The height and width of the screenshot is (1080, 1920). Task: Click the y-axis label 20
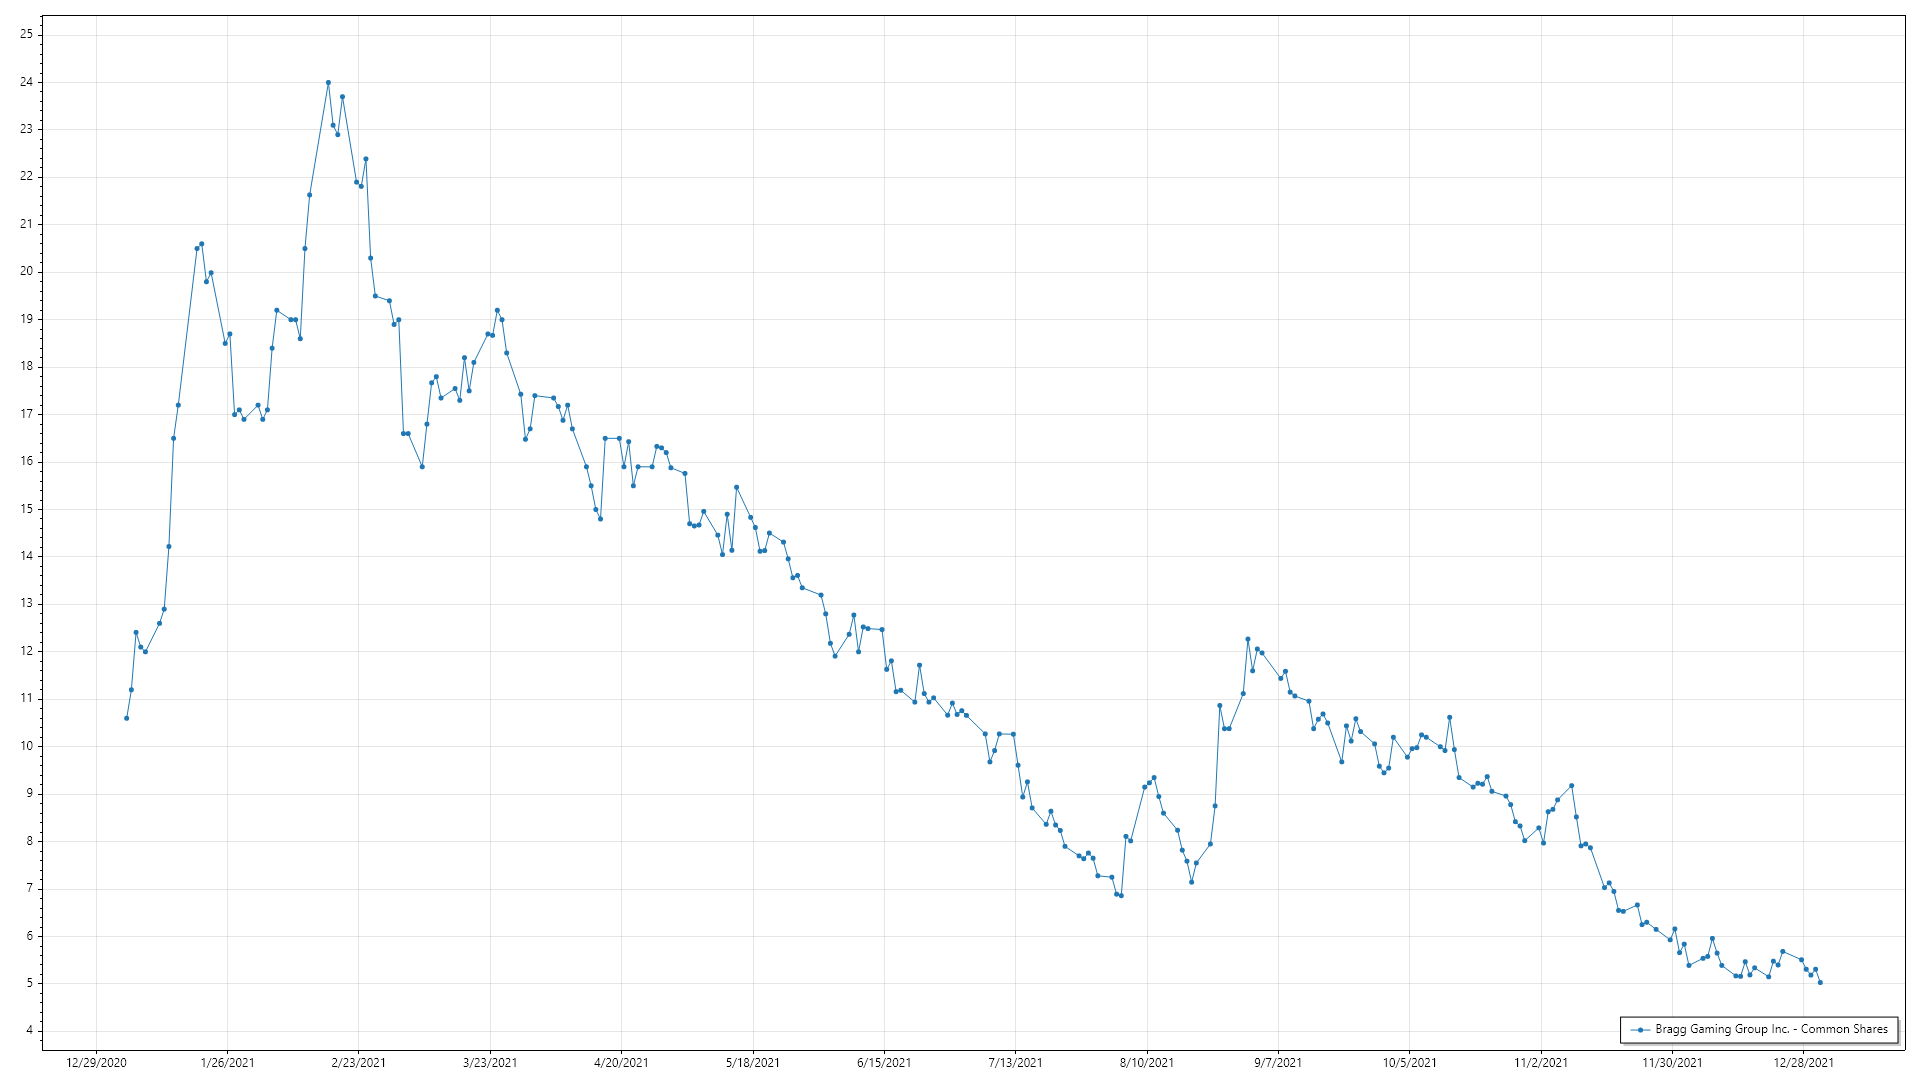pos(26,272)
